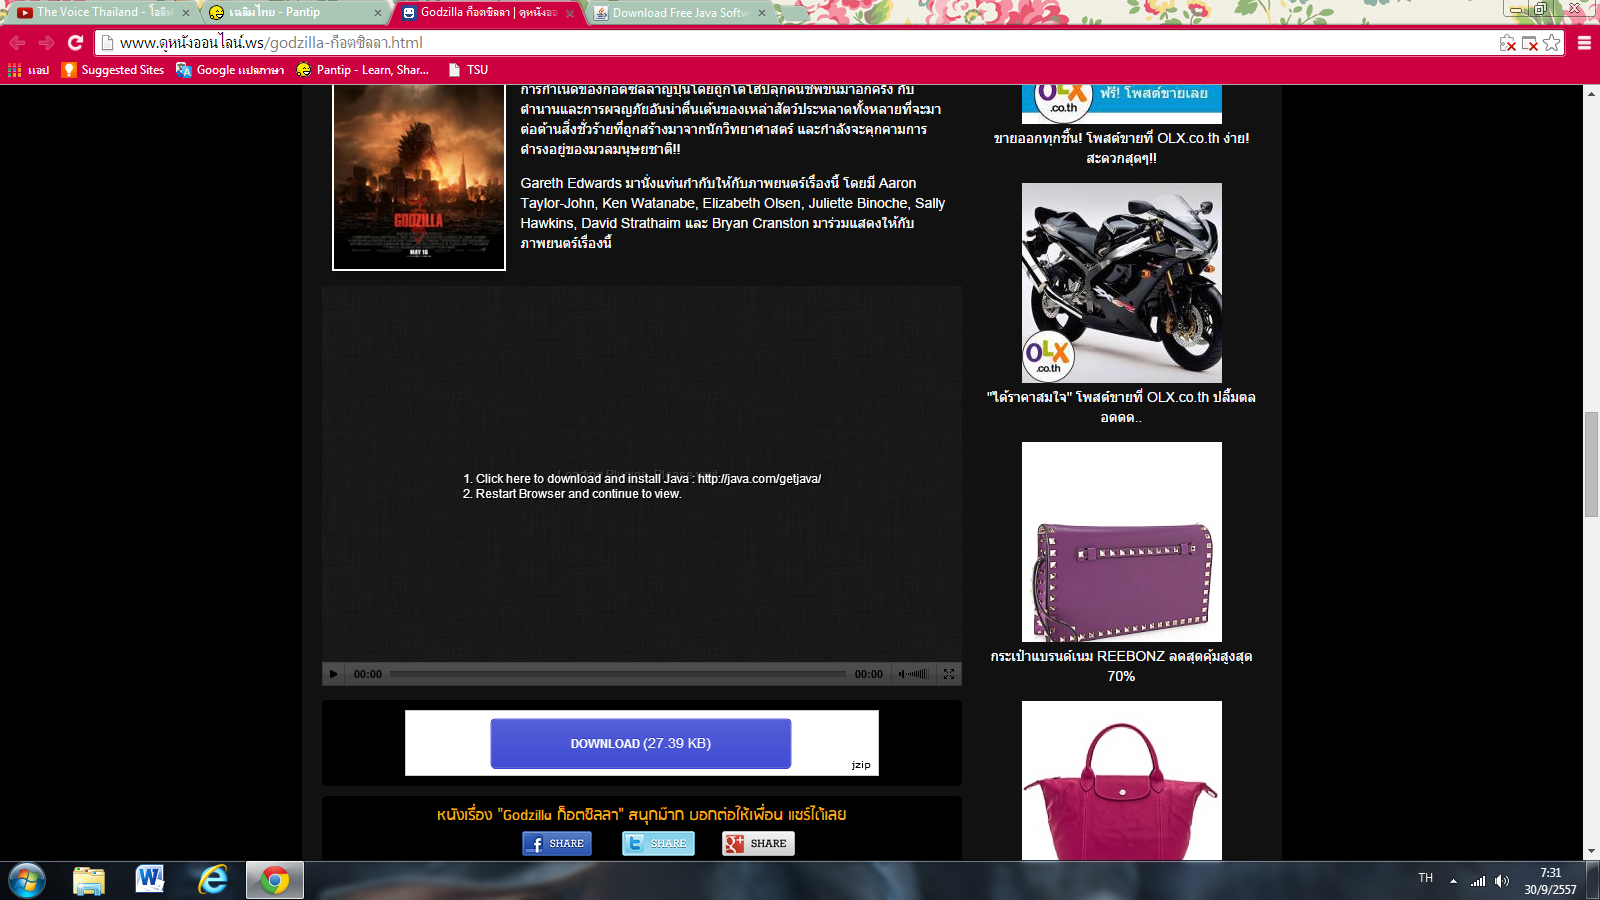Open the Windows Start menu
Image resolution: width=1600 pixels, height=900 pixels.
coord(27,881)
